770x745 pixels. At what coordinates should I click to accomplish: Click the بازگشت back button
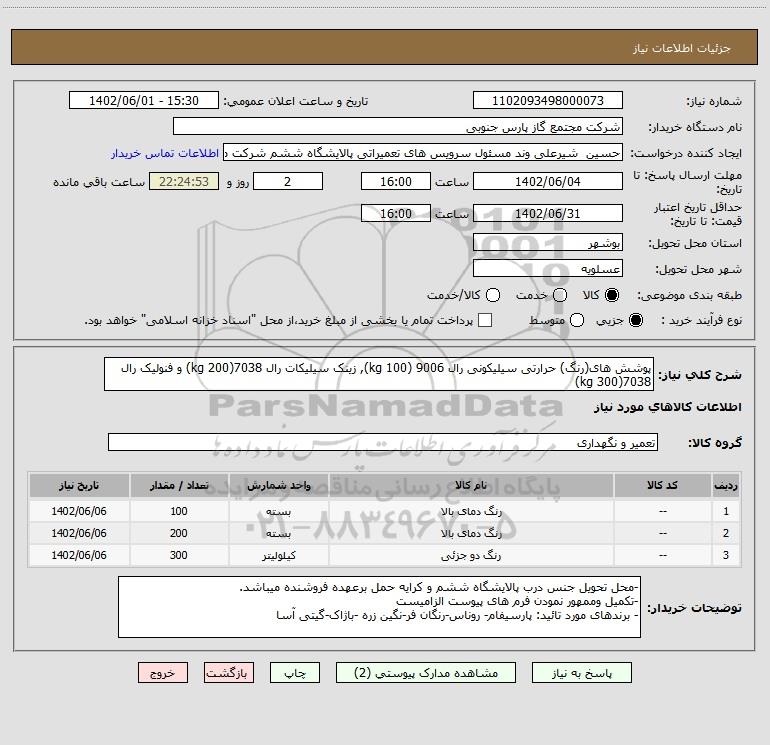point(229,672)
